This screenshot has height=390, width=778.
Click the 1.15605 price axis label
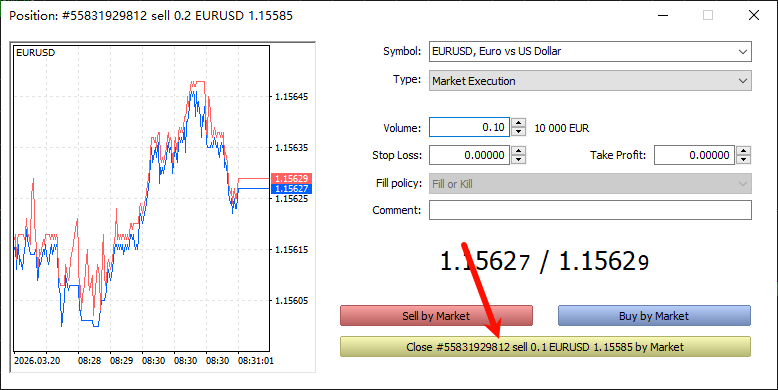(292, 301)
